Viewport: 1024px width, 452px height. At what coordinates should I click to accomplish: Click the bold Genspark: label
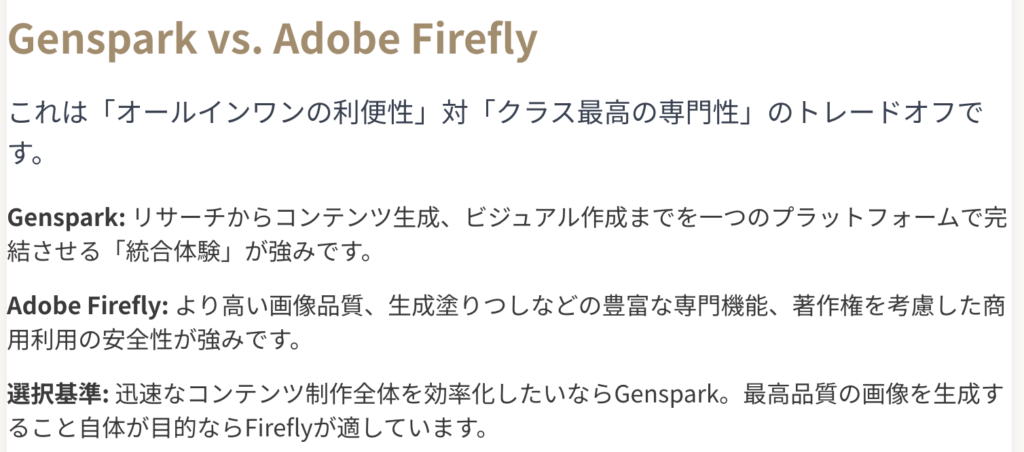(x=66, y=219)
